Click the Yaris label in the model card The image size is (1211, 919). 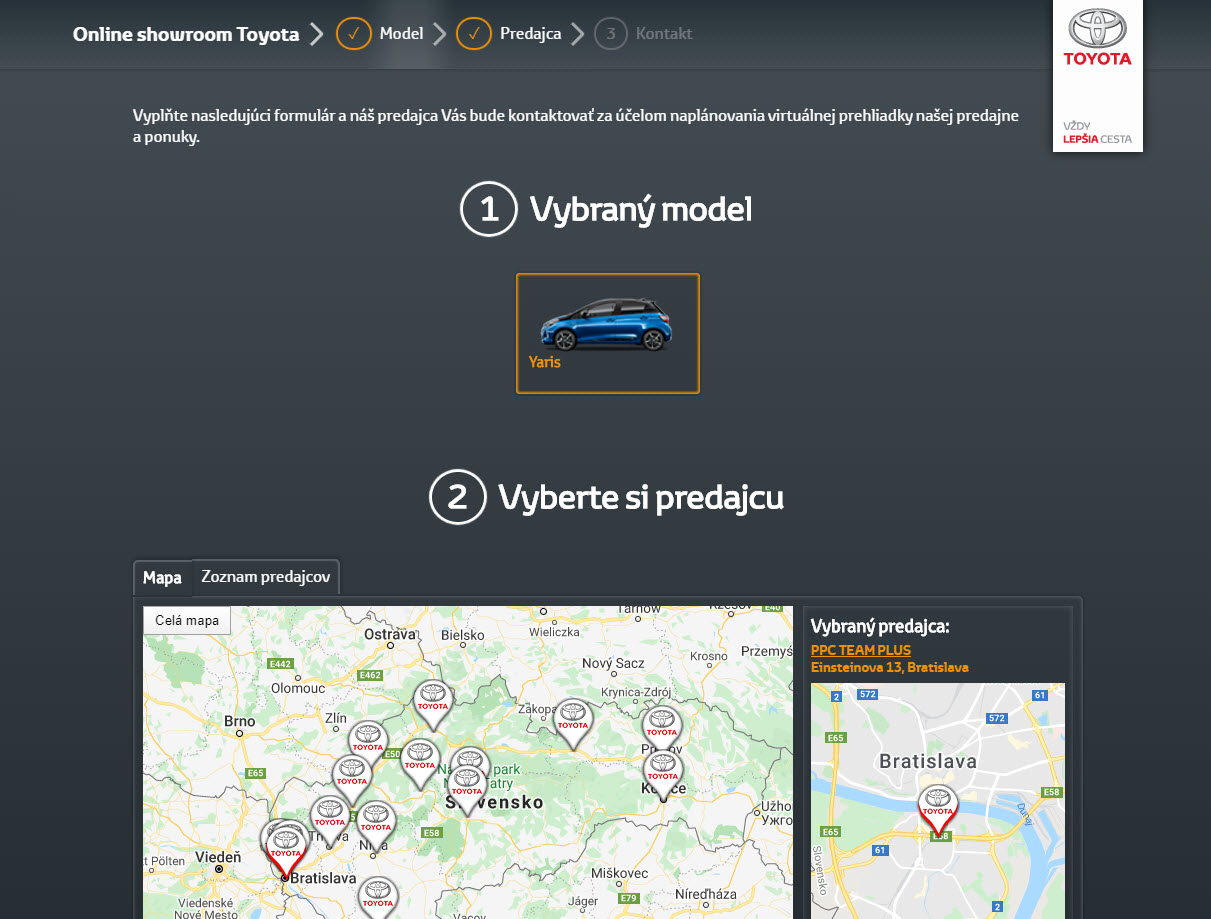[545, 362]
